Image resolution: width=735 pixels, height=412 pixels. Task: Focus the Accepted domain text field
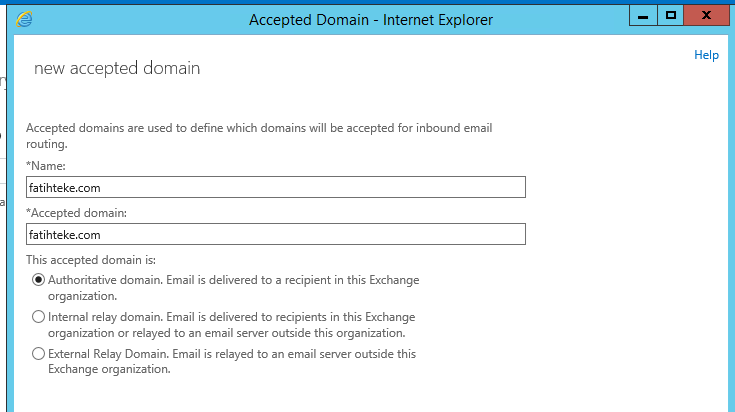point(276,234)
